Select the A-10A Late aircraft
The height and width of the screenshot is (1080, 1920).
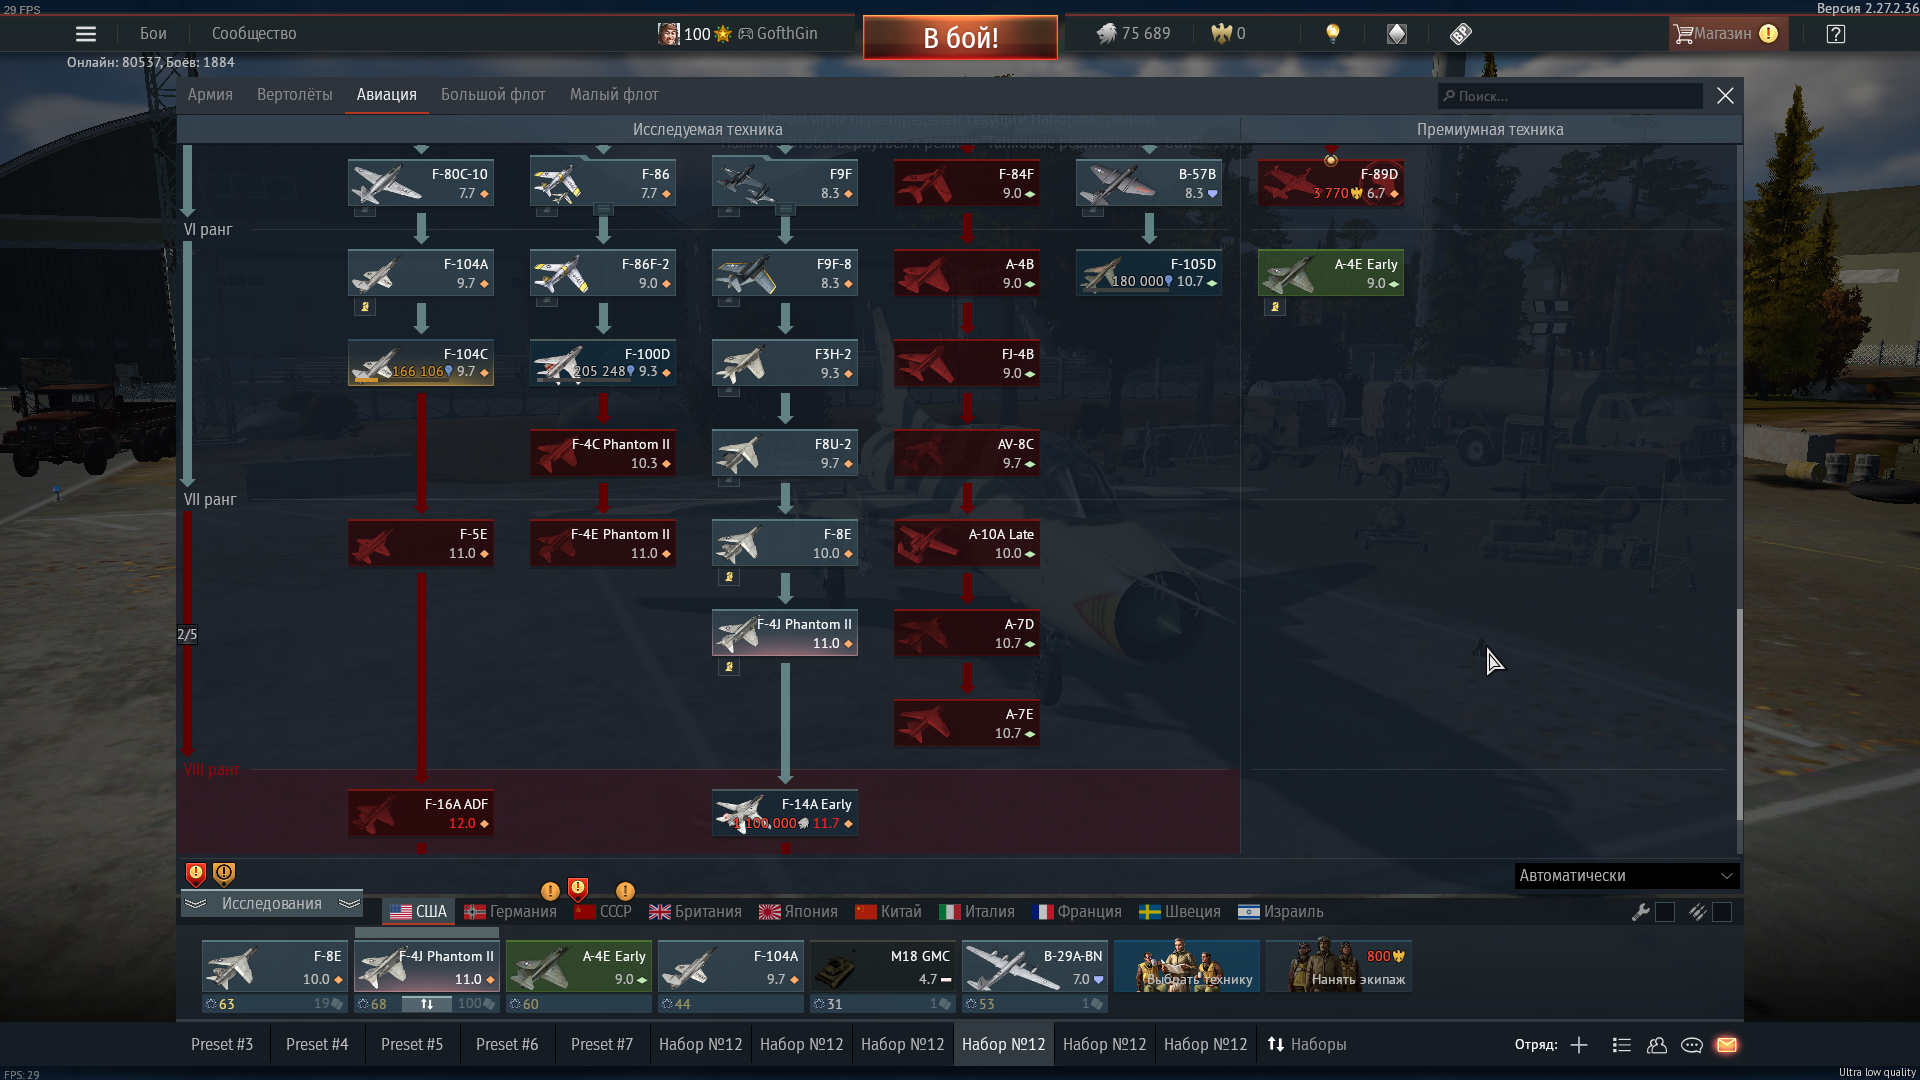[x=967, y=543]
